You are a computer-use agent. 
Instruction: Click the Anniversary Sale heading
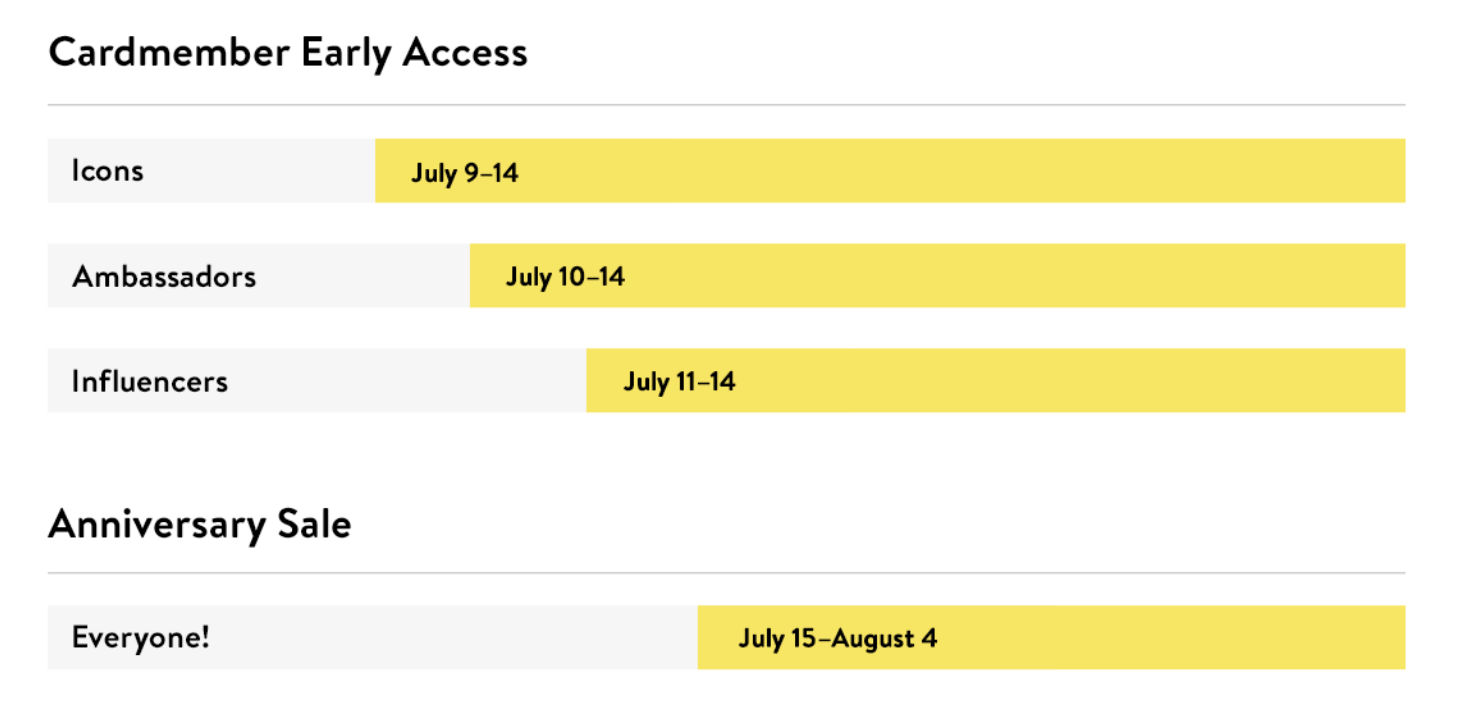[x=200, y=524]
